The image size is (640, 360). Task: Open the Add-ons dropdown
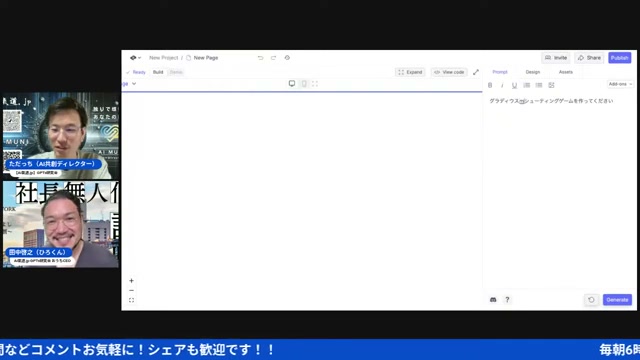click(x=620, y=84)
